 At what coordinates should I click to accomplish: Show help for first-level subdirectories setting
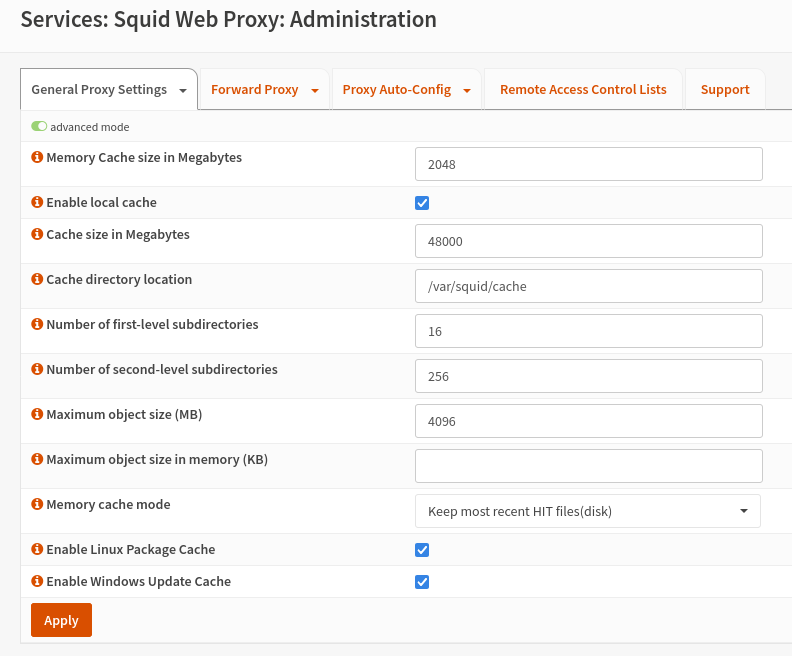pyautogui.click(x=38, y=325)
